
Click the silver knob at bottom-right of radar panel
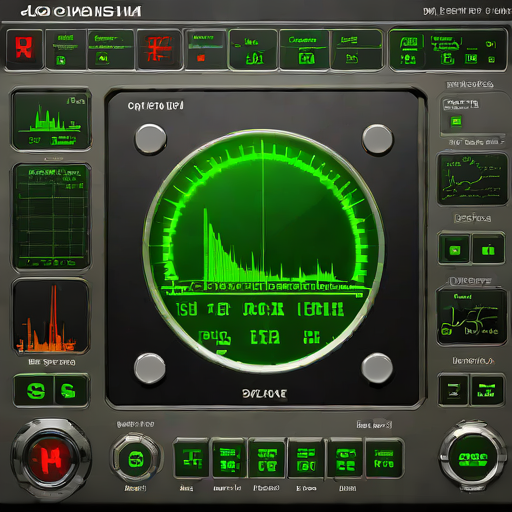[x=377, y=369]
